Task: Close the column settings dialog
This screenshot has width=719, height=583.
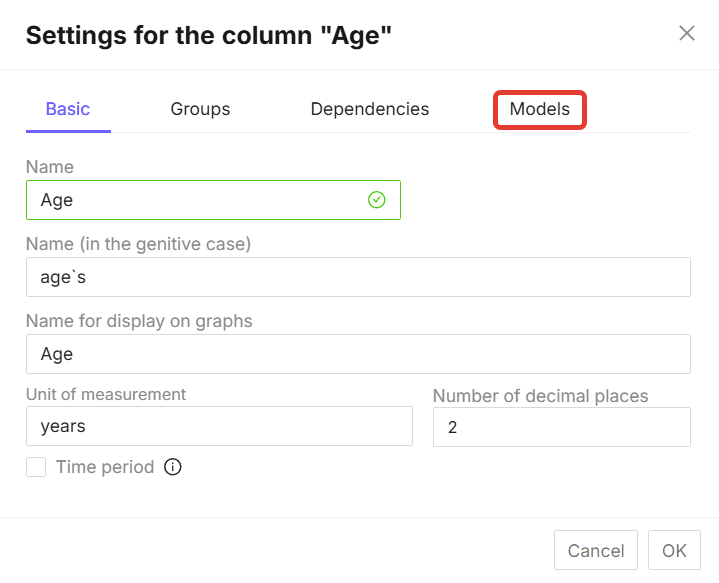Action: 687,33
